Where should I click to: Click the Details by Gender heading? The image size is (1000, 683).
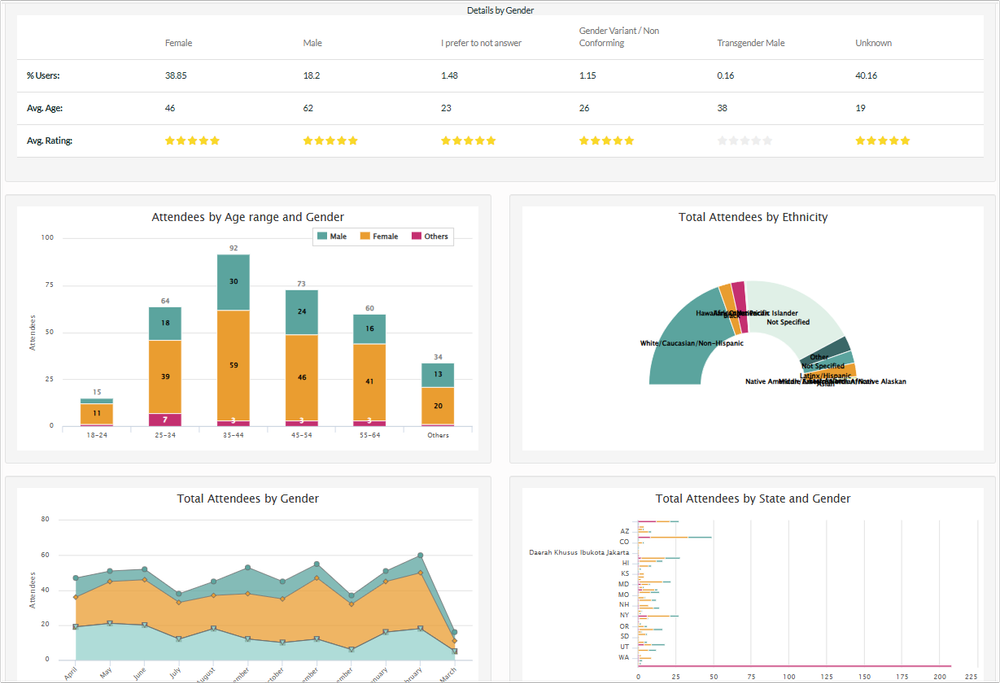tap(500, 10)
